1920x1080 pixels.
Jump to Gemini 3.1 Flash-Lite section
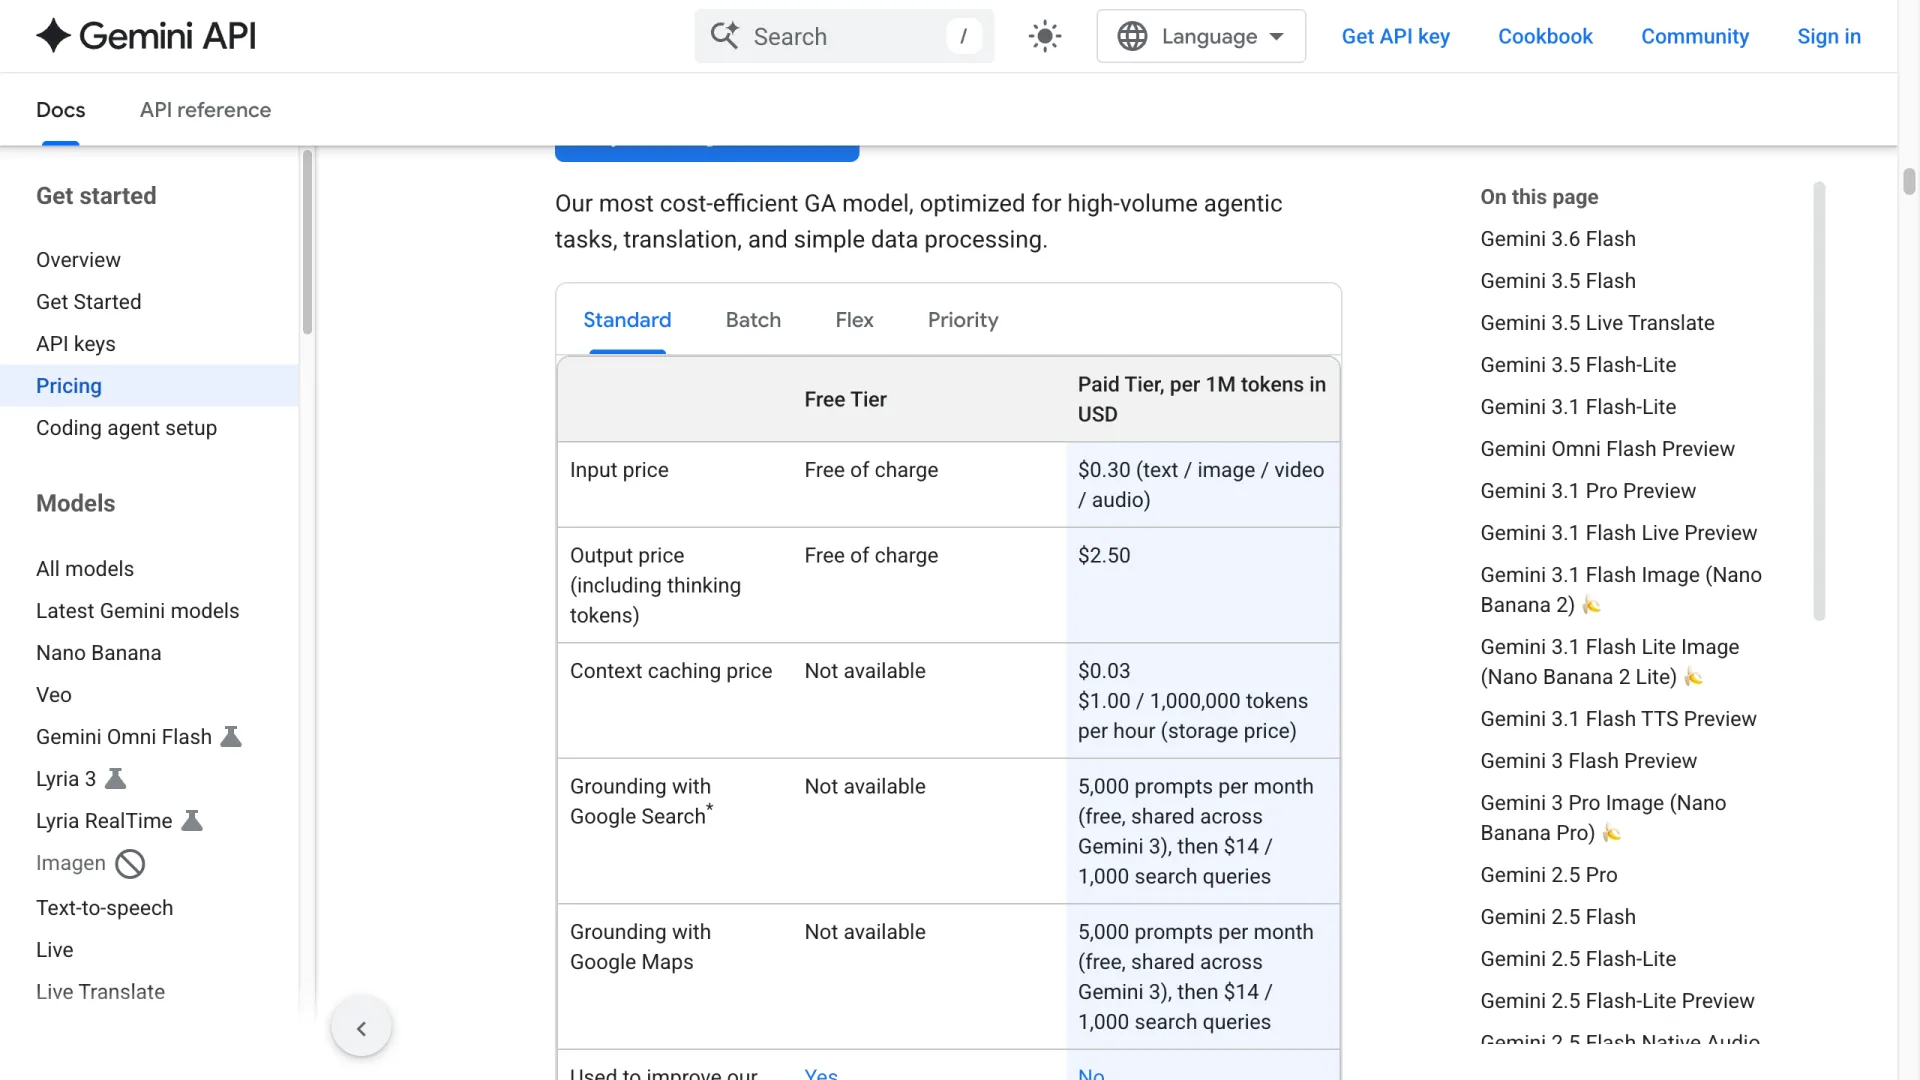pyautogui.click(x=1578, y=407)
